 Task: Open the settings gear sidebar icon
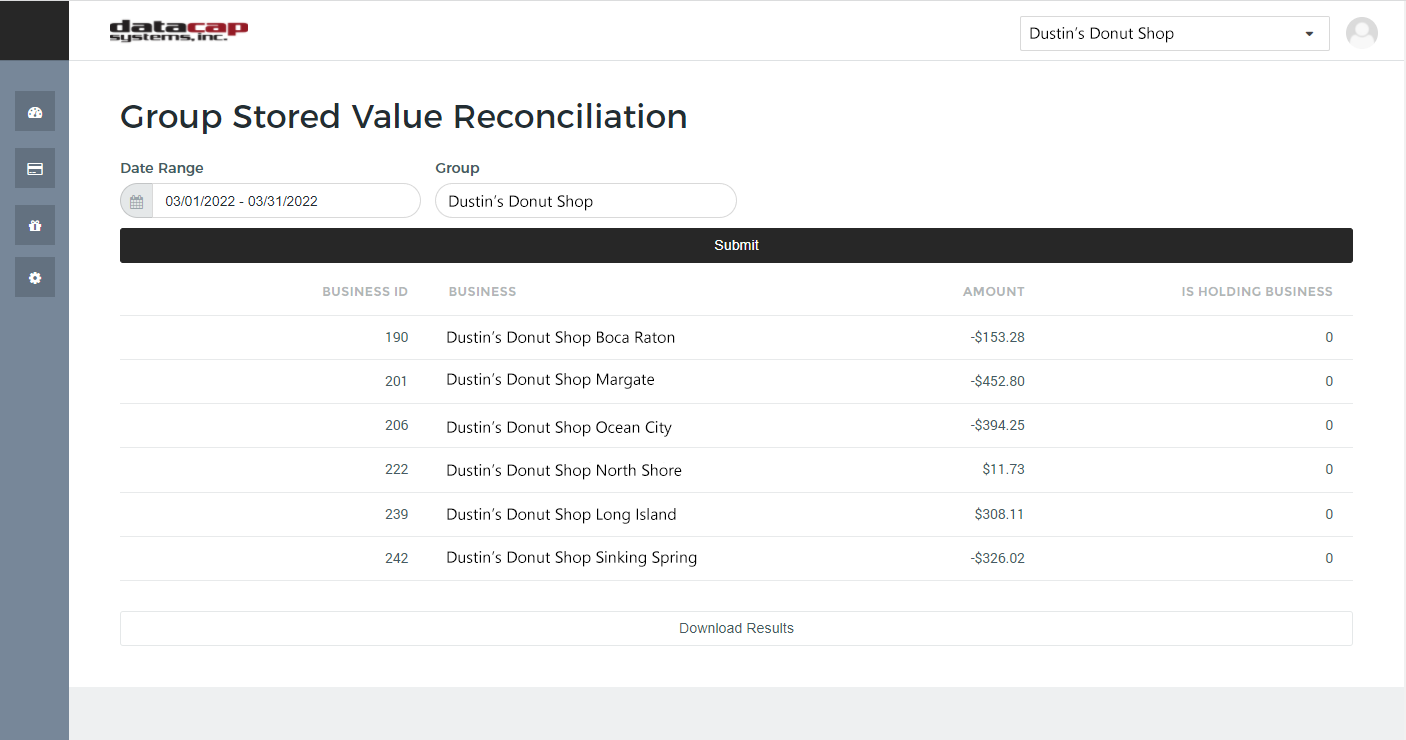35,278
